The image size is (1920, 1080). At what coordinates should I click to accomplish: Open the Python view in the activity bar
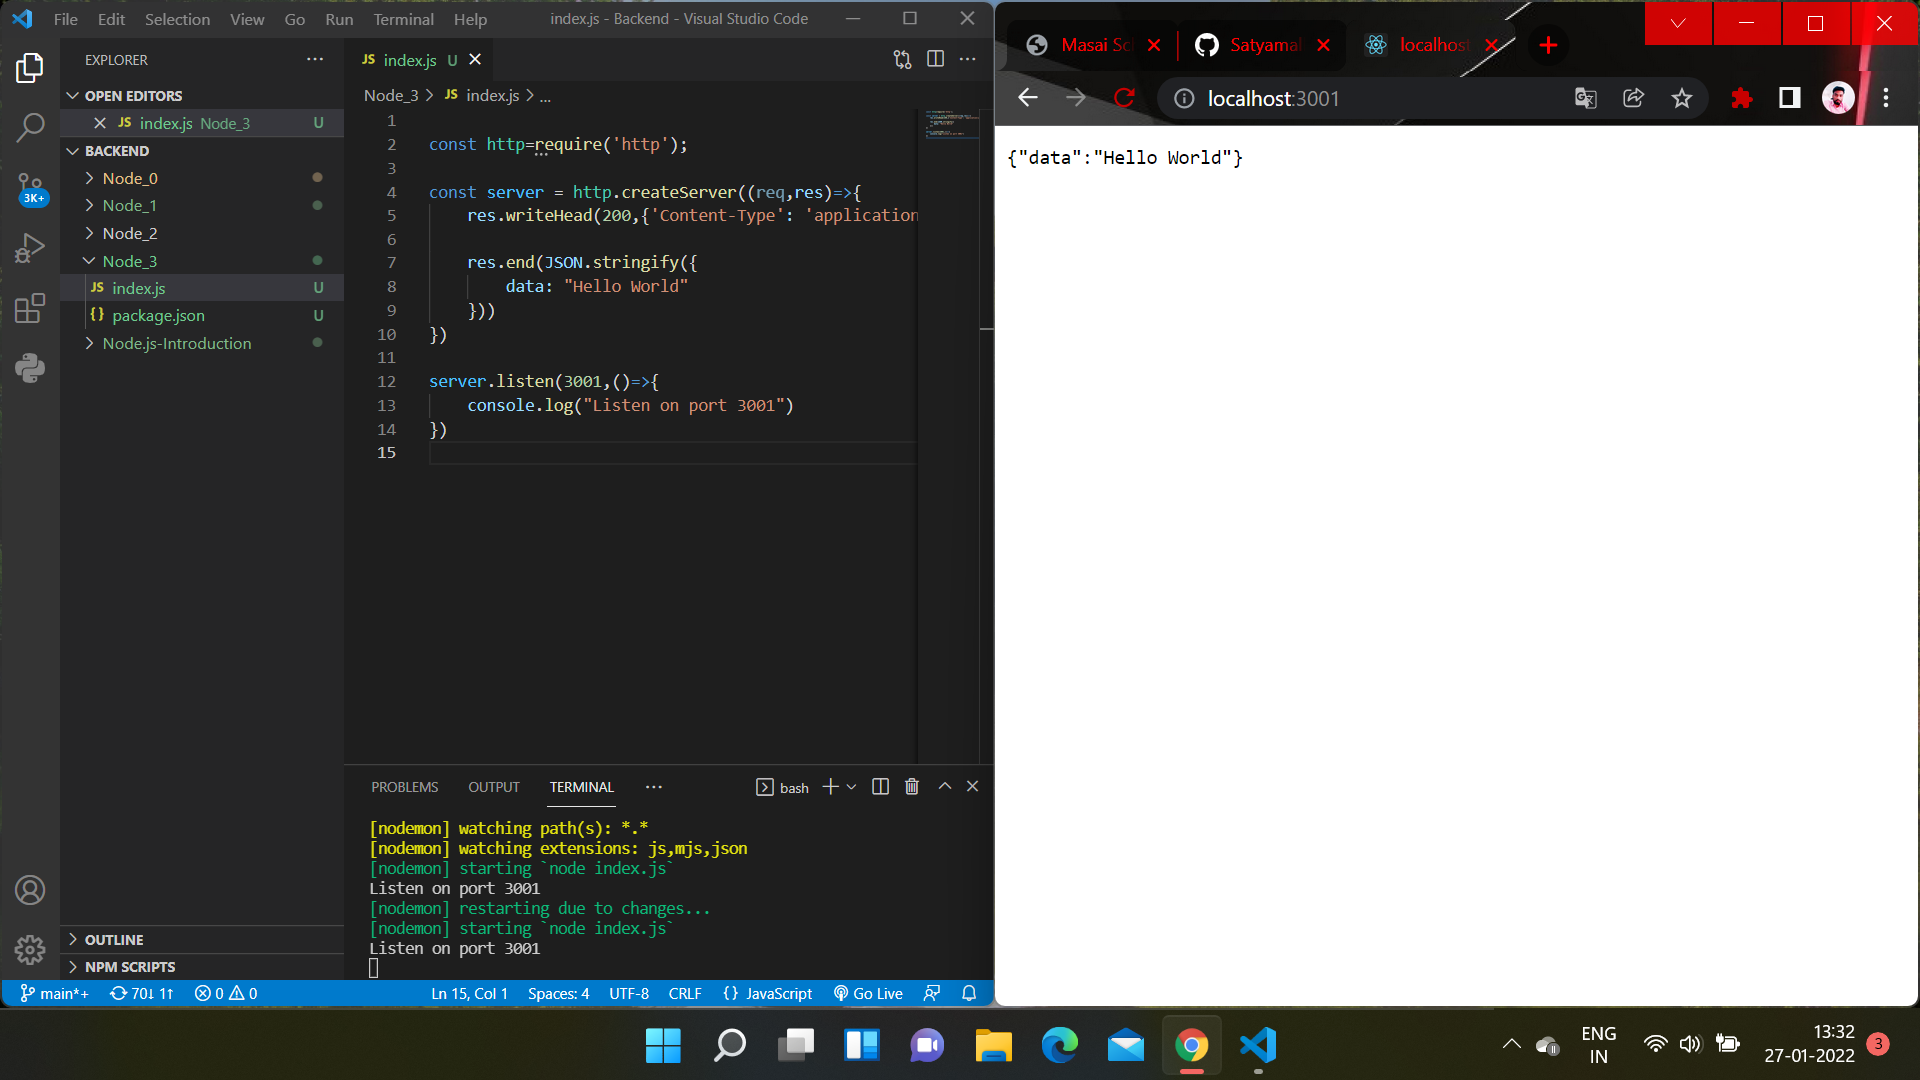[31, 368]
